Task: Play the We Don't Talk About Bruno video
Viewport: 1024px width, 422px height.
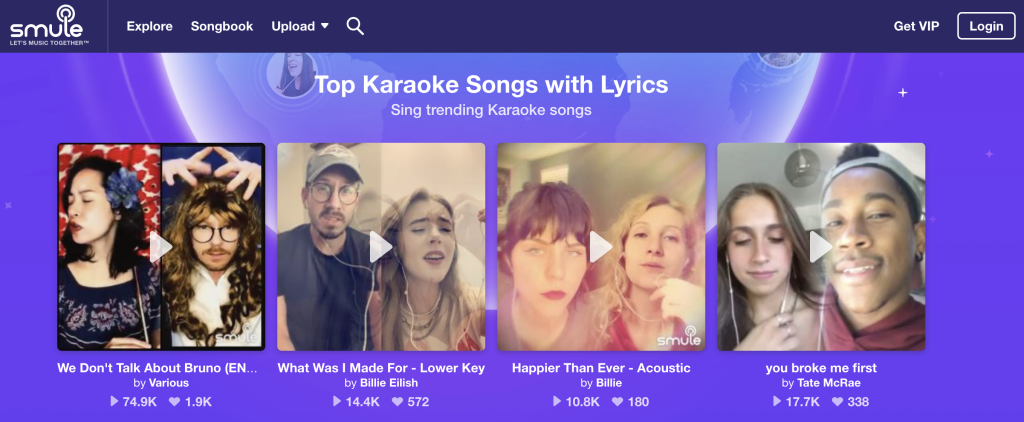Action: (x=161, y=247)
